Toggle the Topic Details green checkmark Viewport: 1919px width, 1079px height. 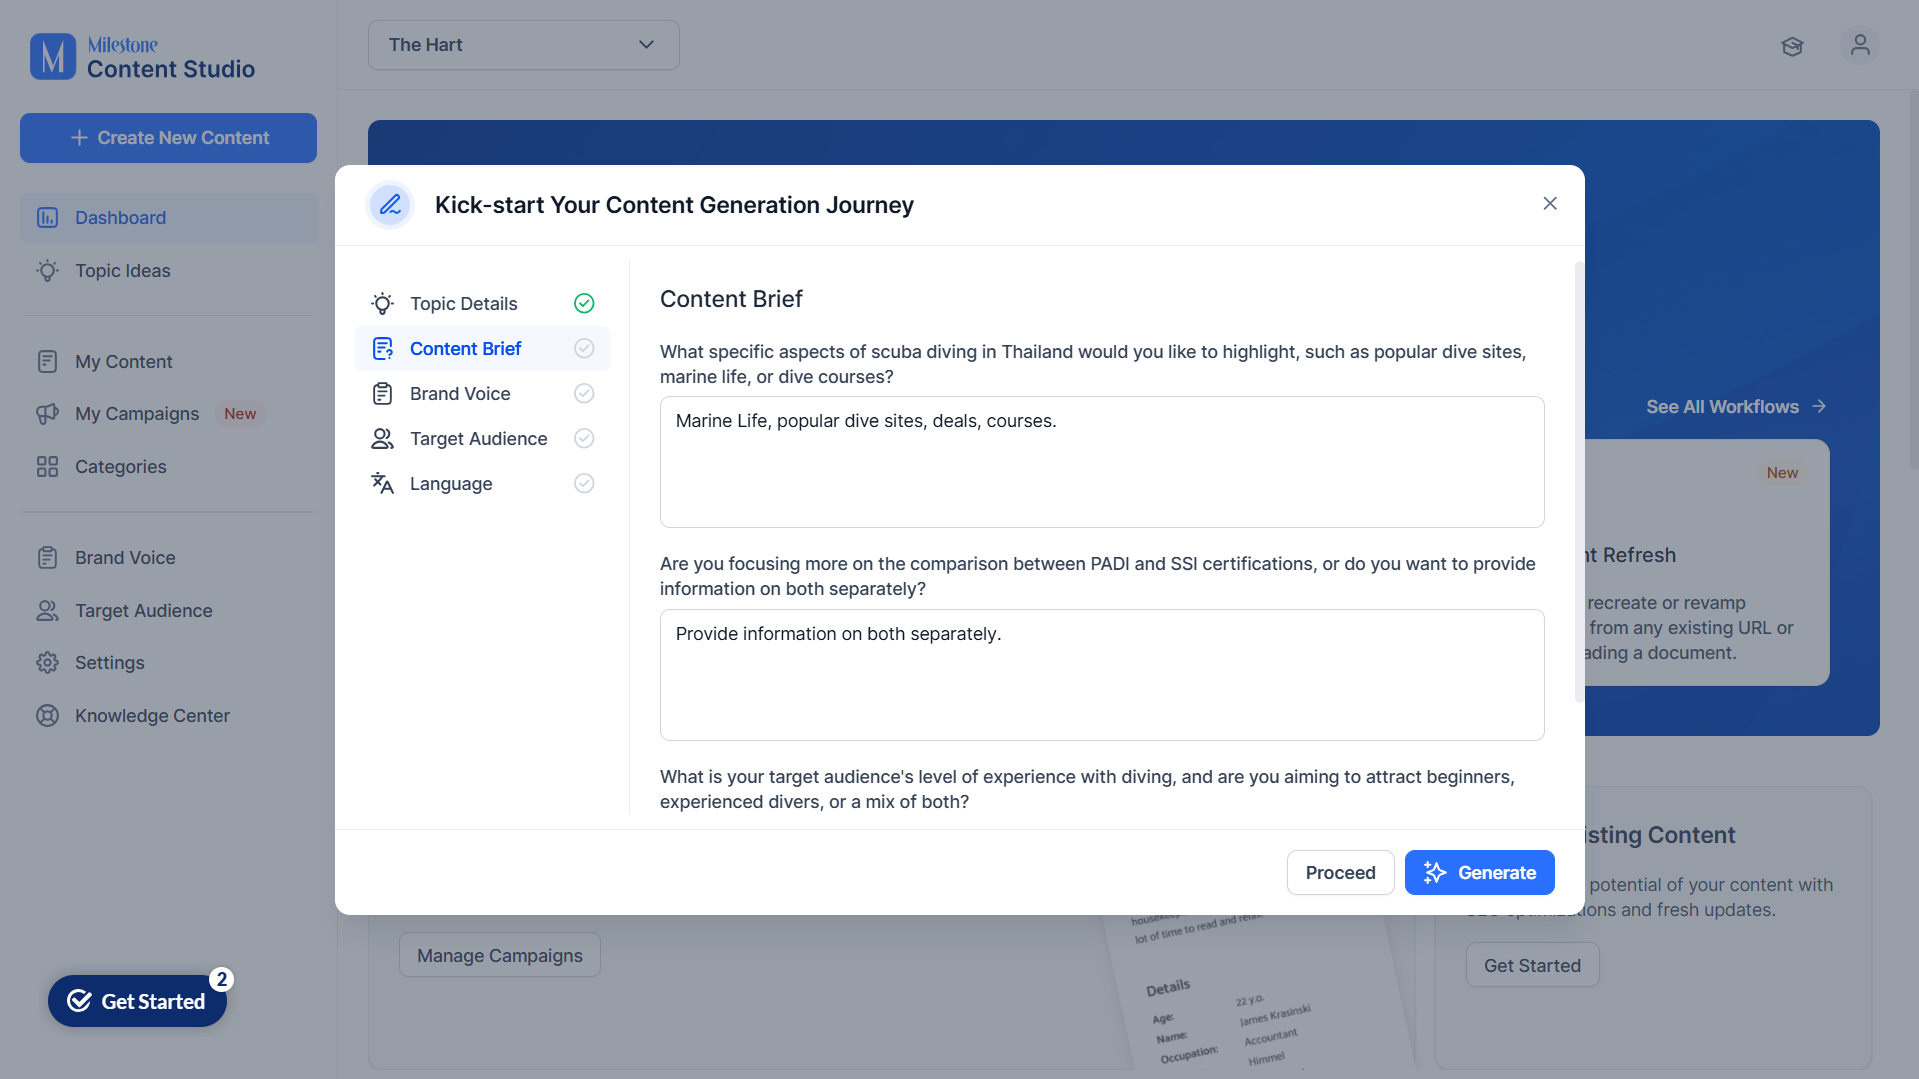[584, 304]
